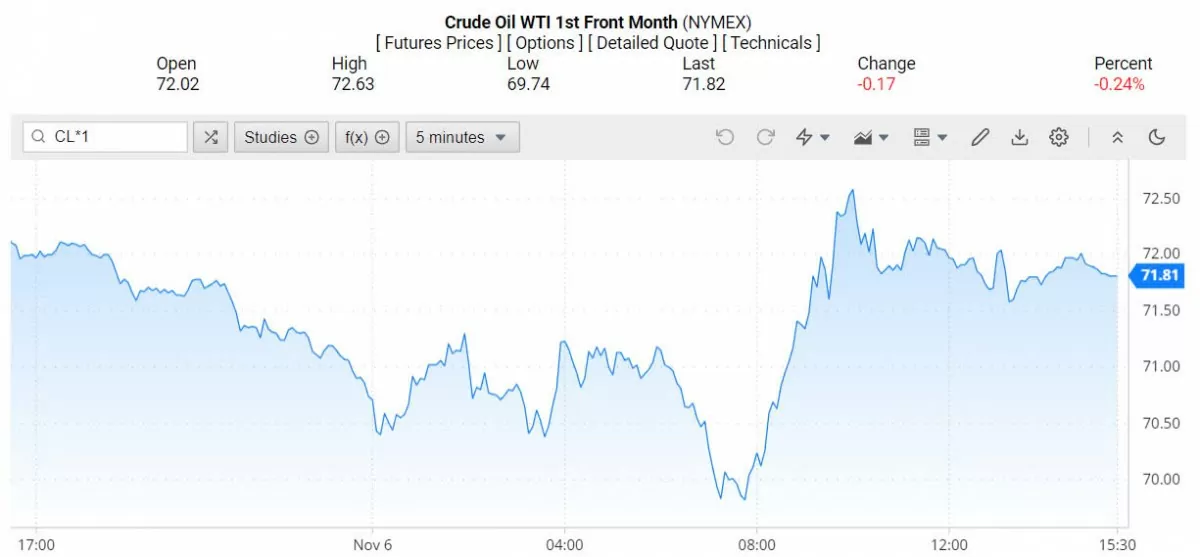Viewport: 1200px width, 557px height.
Task: Open the drawing pencil tool
Action: click(x=980, y=137)
